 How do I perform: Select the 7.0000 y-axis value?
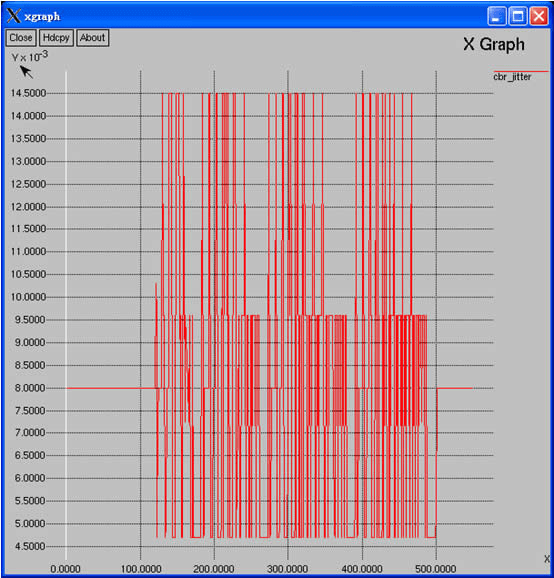(x=30, y=432)
